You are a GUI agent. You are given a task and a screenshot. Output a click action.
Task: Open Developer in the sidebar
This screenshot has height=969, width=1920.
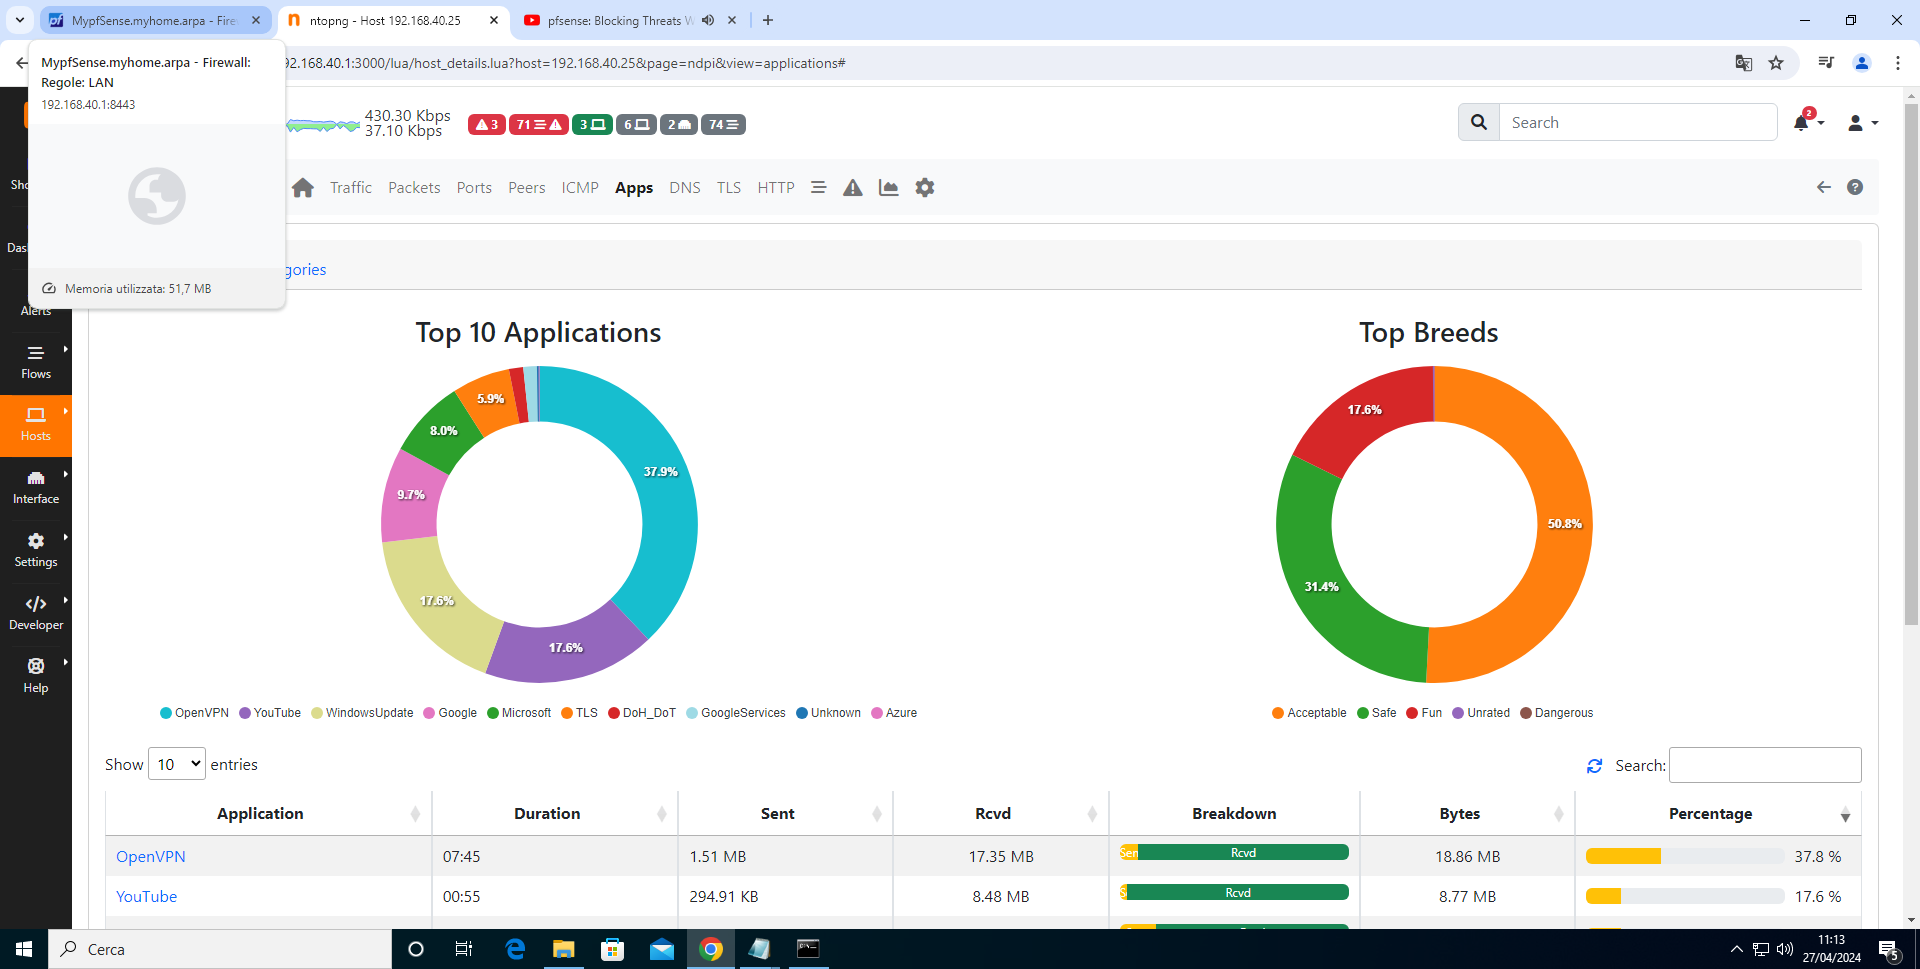tap(36, 613)
